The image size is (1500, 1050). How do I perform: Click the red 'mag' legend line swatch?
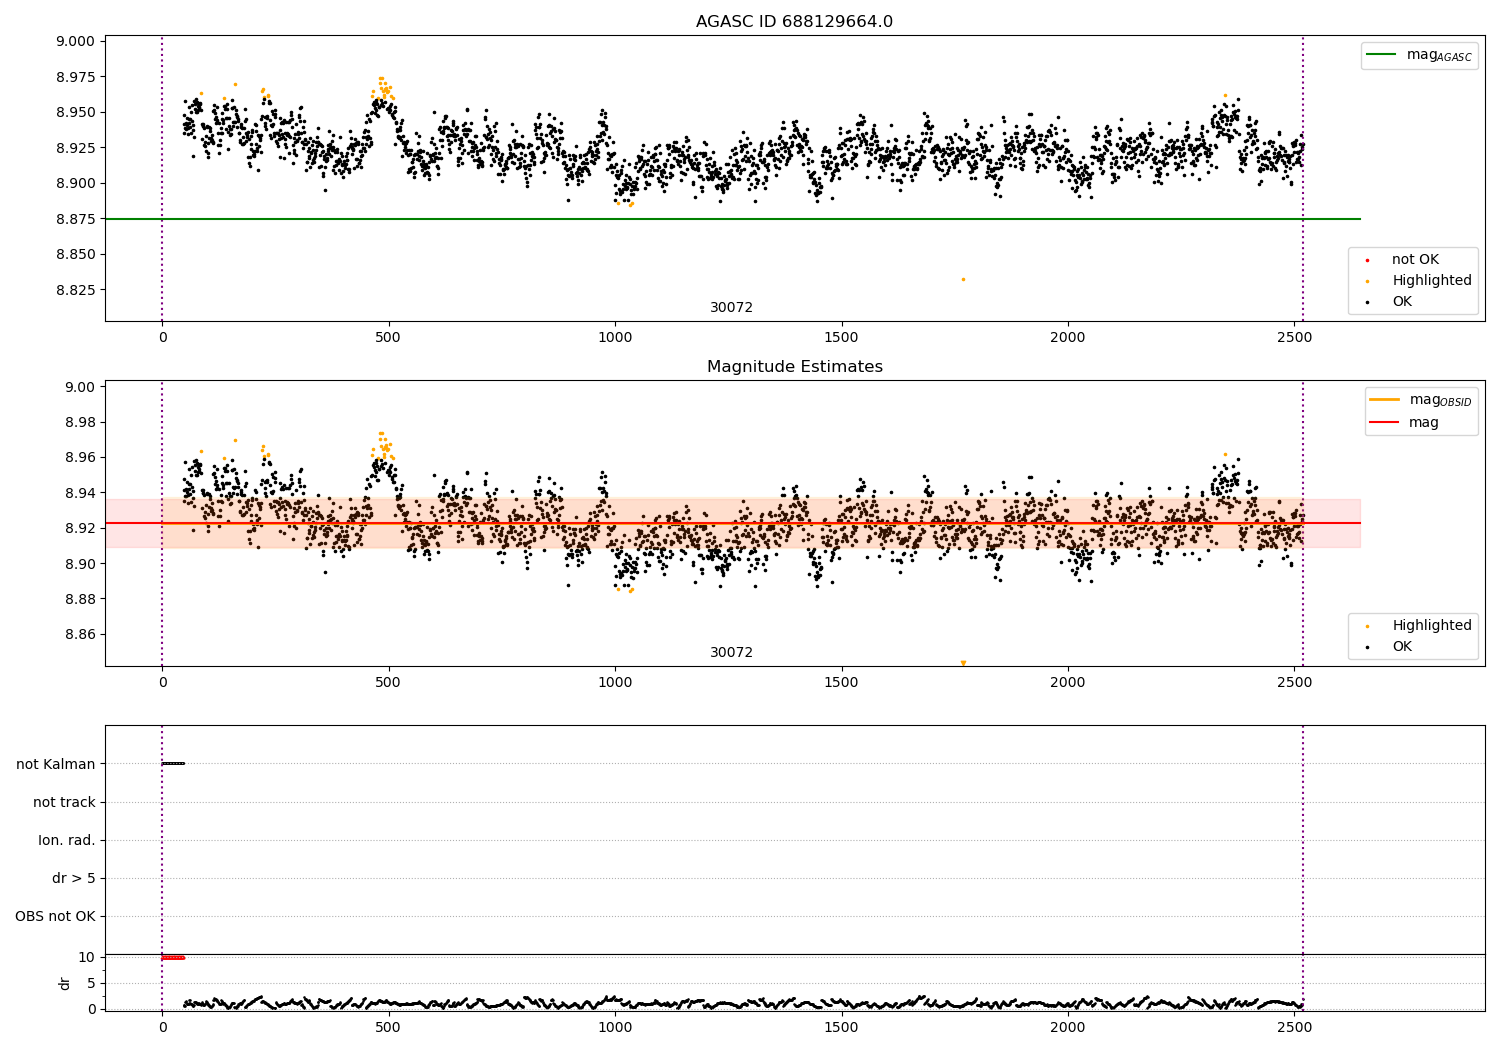tap(1385, 422)
